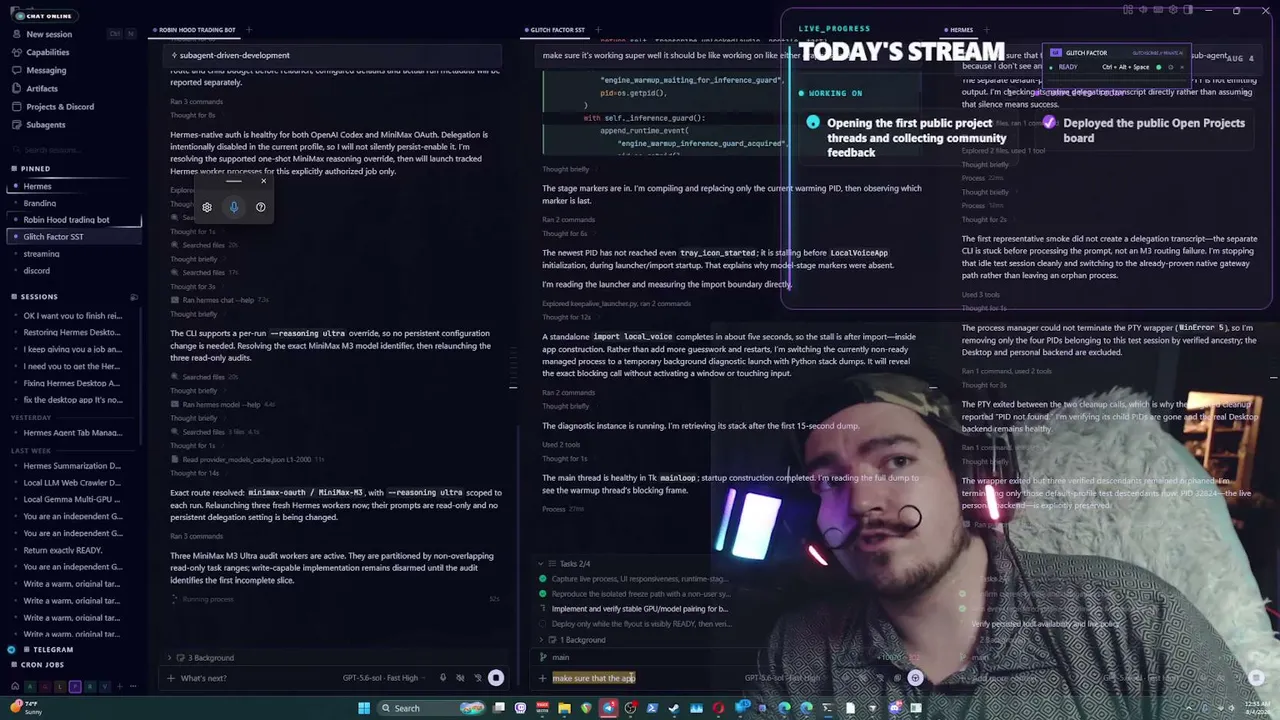The width and height of the screenshot is (1280, 720).
Task: Add new tab next to Robin Hood tab
Action: pyautogui.click(x=248, y=30)
